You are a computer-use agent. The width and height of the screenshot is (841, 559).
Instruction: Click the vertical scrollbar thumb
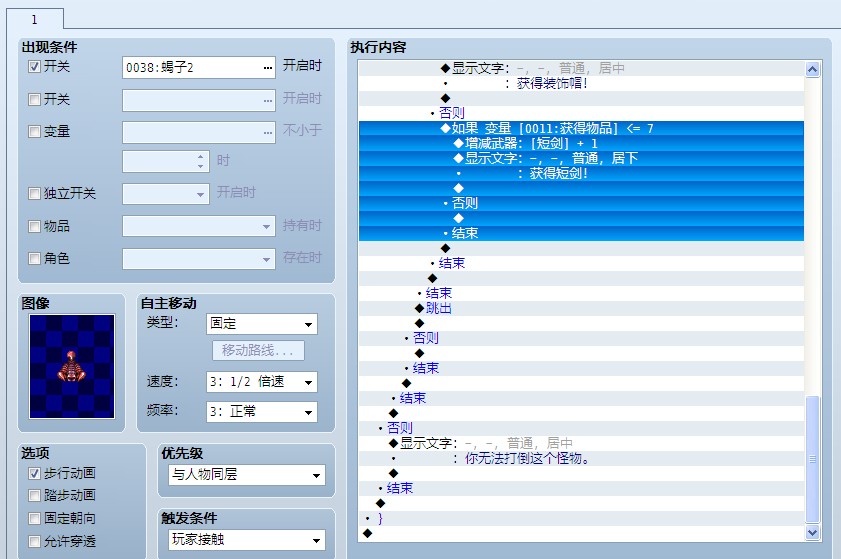[812, 459]
